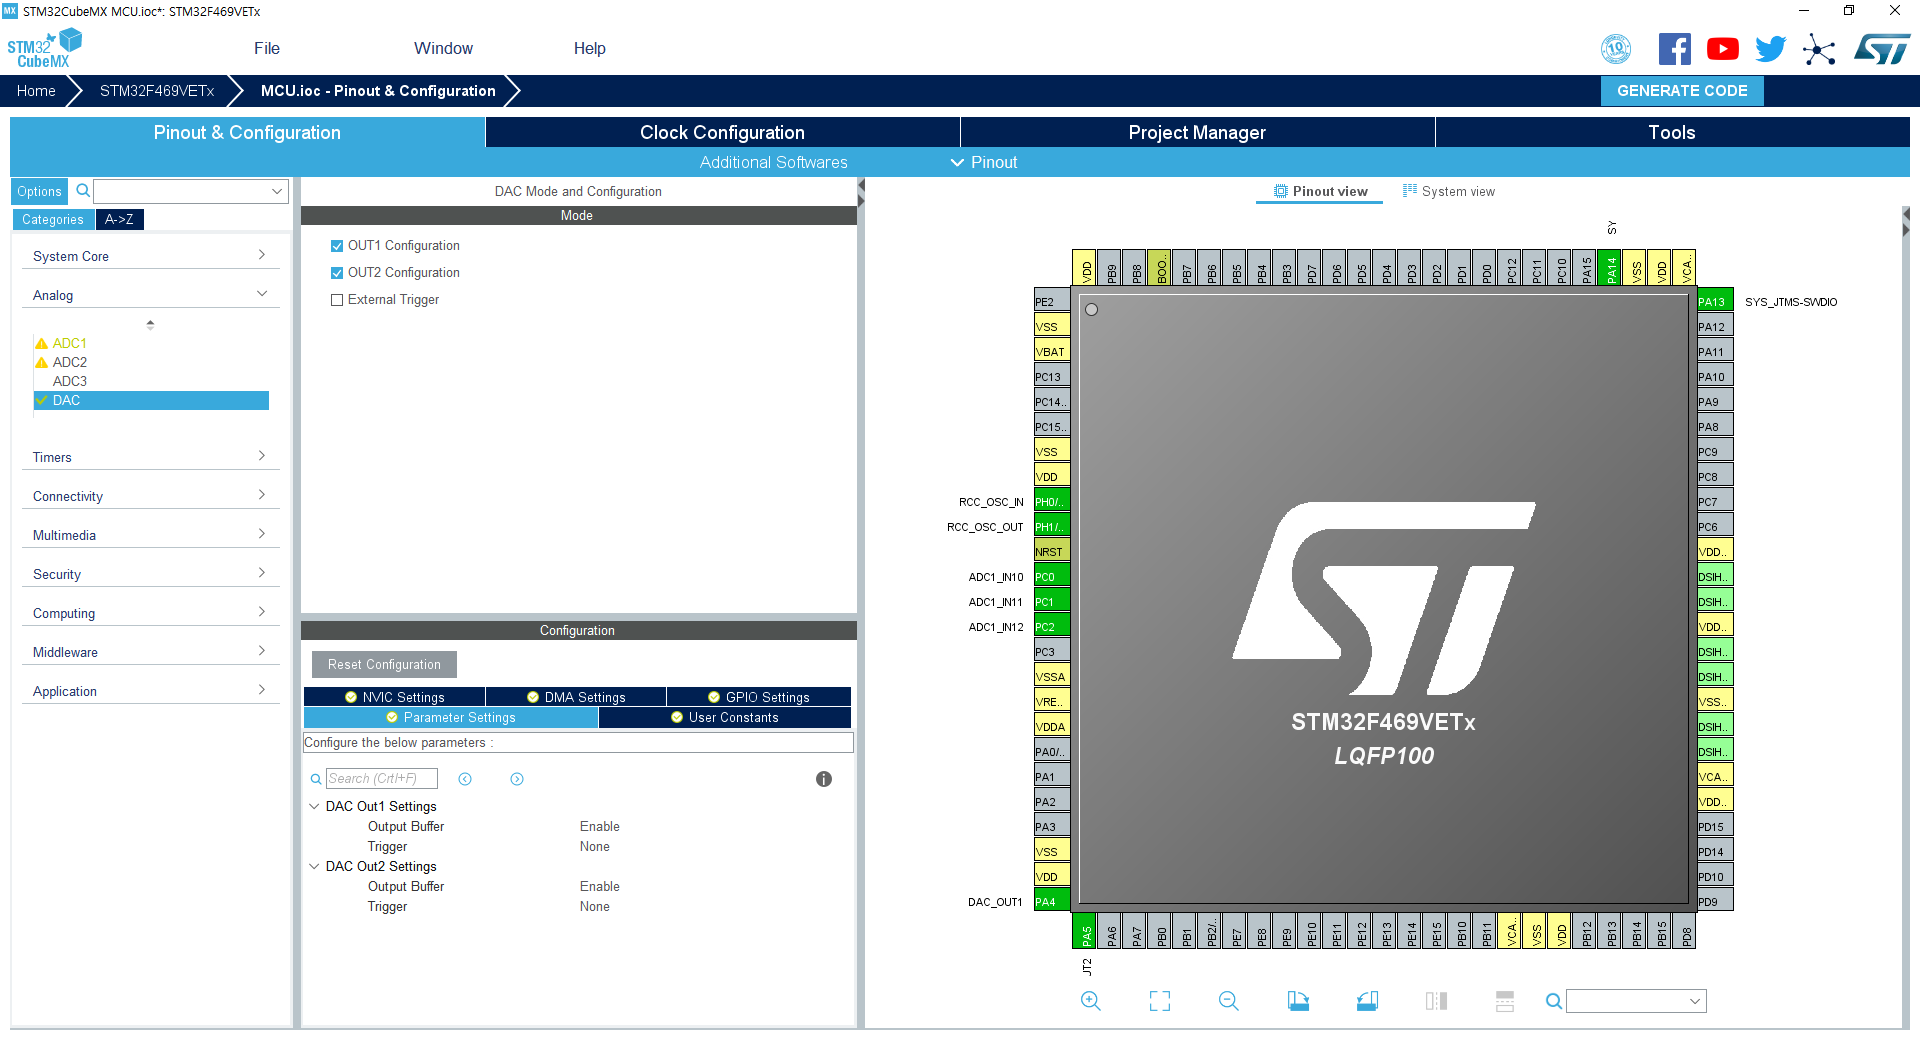Open the Help menu
The width and height of the screenshot is (1920, 1040).
589,48
